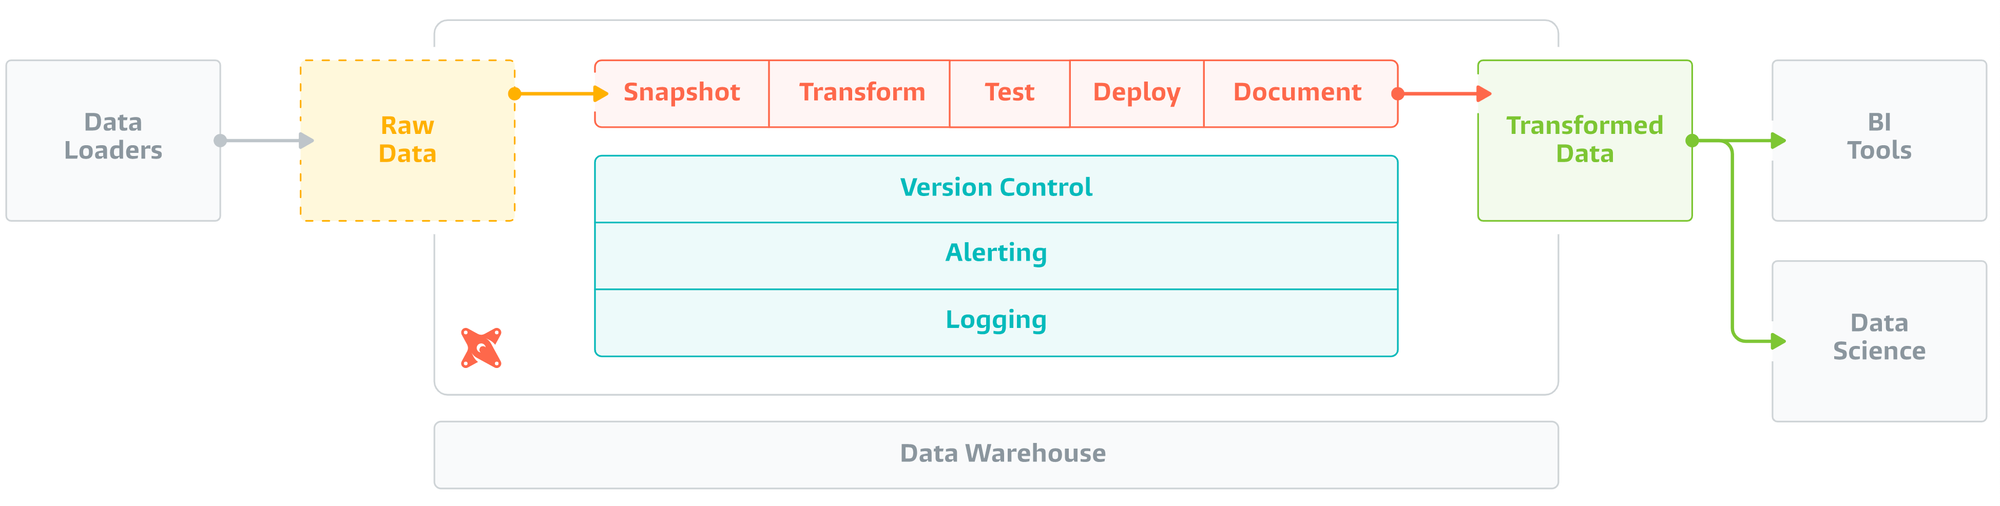The height and width of the screenshot is (506, 2000).
Task: Click the gray arrow from Data Loaders
Action: pos(265,141)
